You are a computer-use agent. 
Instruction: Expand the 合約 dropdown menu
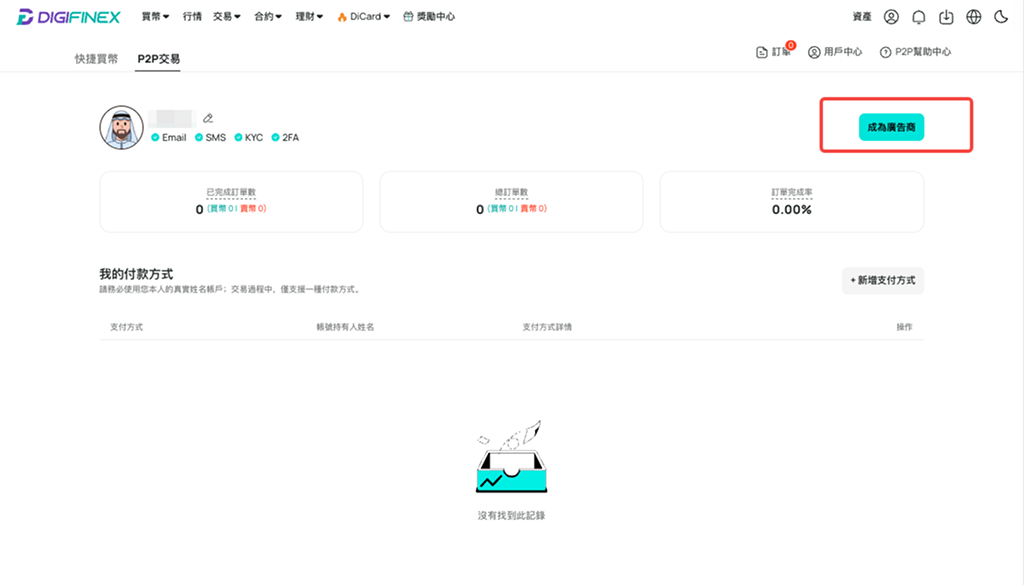(268, 17)
